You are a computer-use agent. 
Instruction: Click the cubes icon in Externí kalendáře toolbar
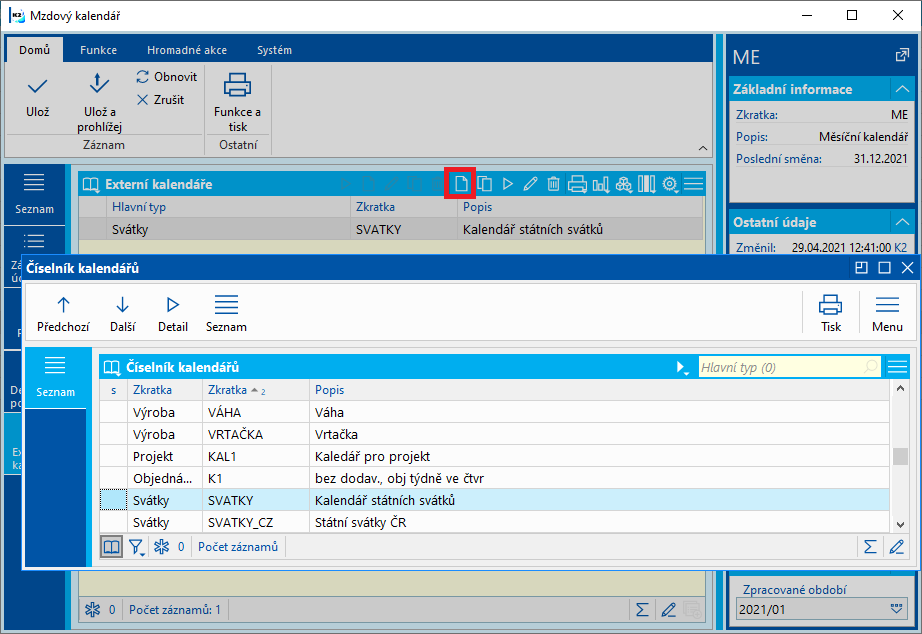(623, 184)
